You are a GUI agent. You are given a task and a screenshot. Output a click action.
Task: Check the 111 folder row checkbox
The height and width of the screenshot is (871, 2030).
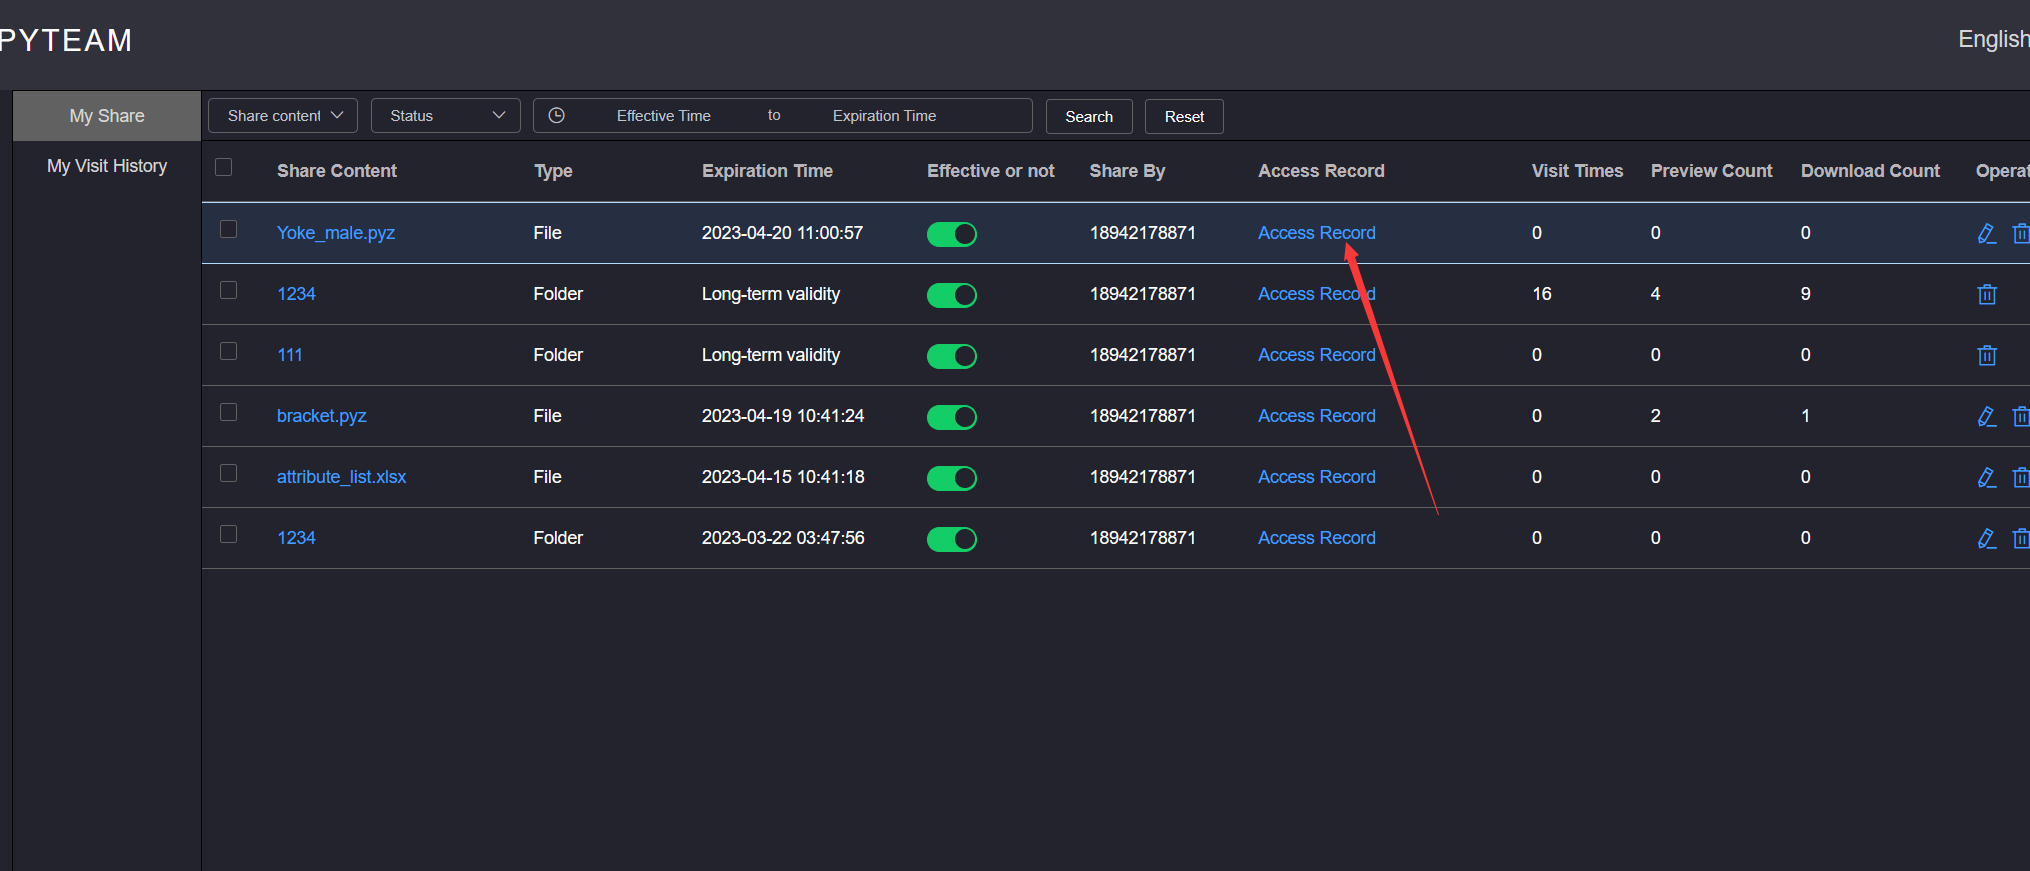pos(229,351)
